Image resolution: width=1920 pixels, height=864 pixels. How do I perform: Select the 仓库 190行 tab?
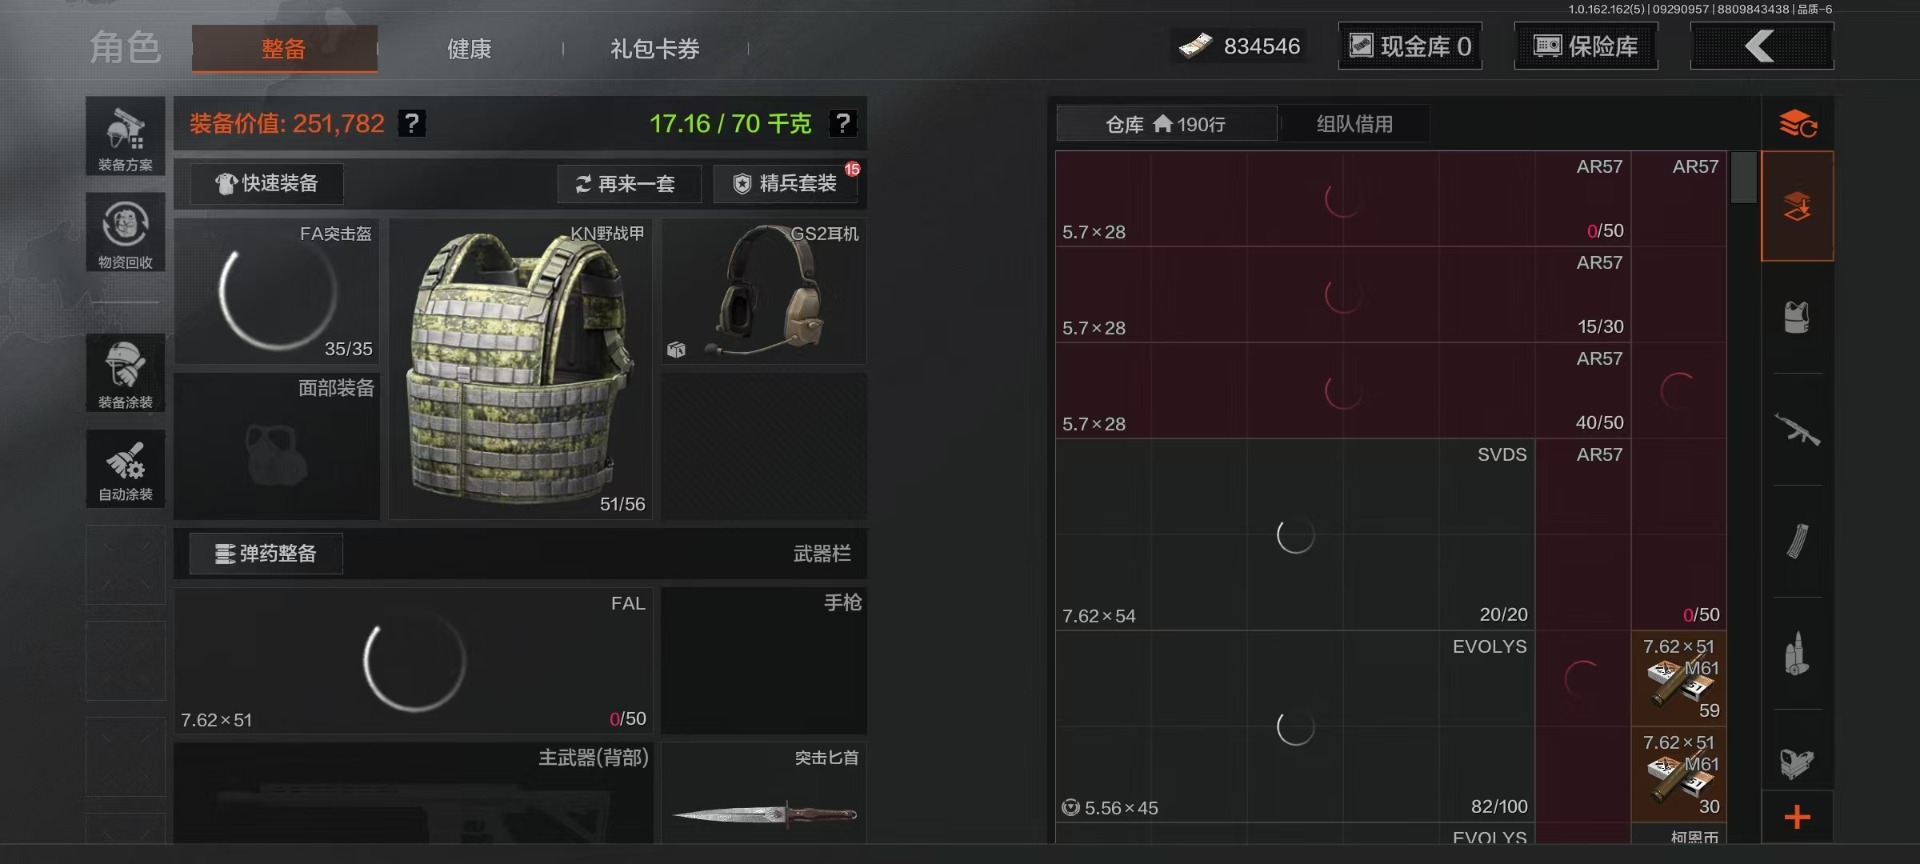click(1166, 124)
